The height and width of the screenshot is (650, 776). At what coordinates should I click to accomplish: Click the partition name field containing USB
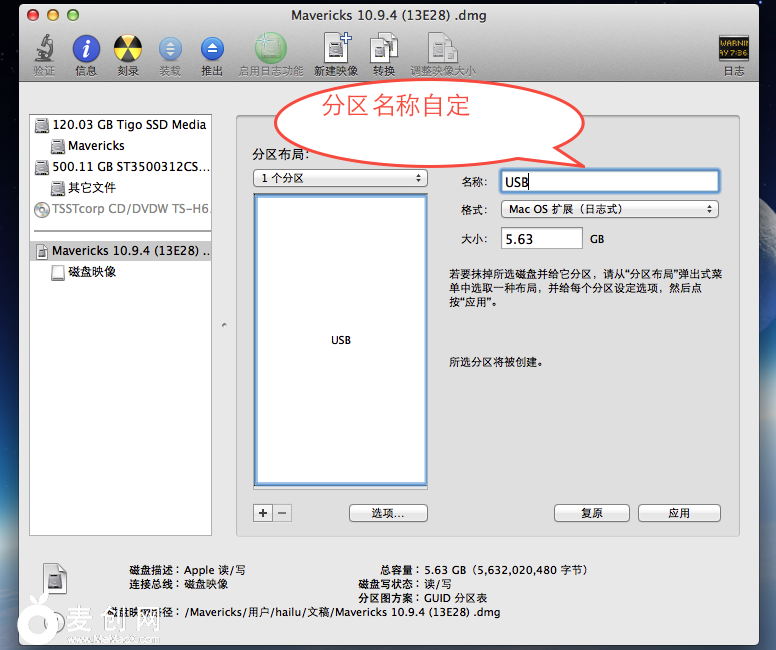(x=610, y=182)
